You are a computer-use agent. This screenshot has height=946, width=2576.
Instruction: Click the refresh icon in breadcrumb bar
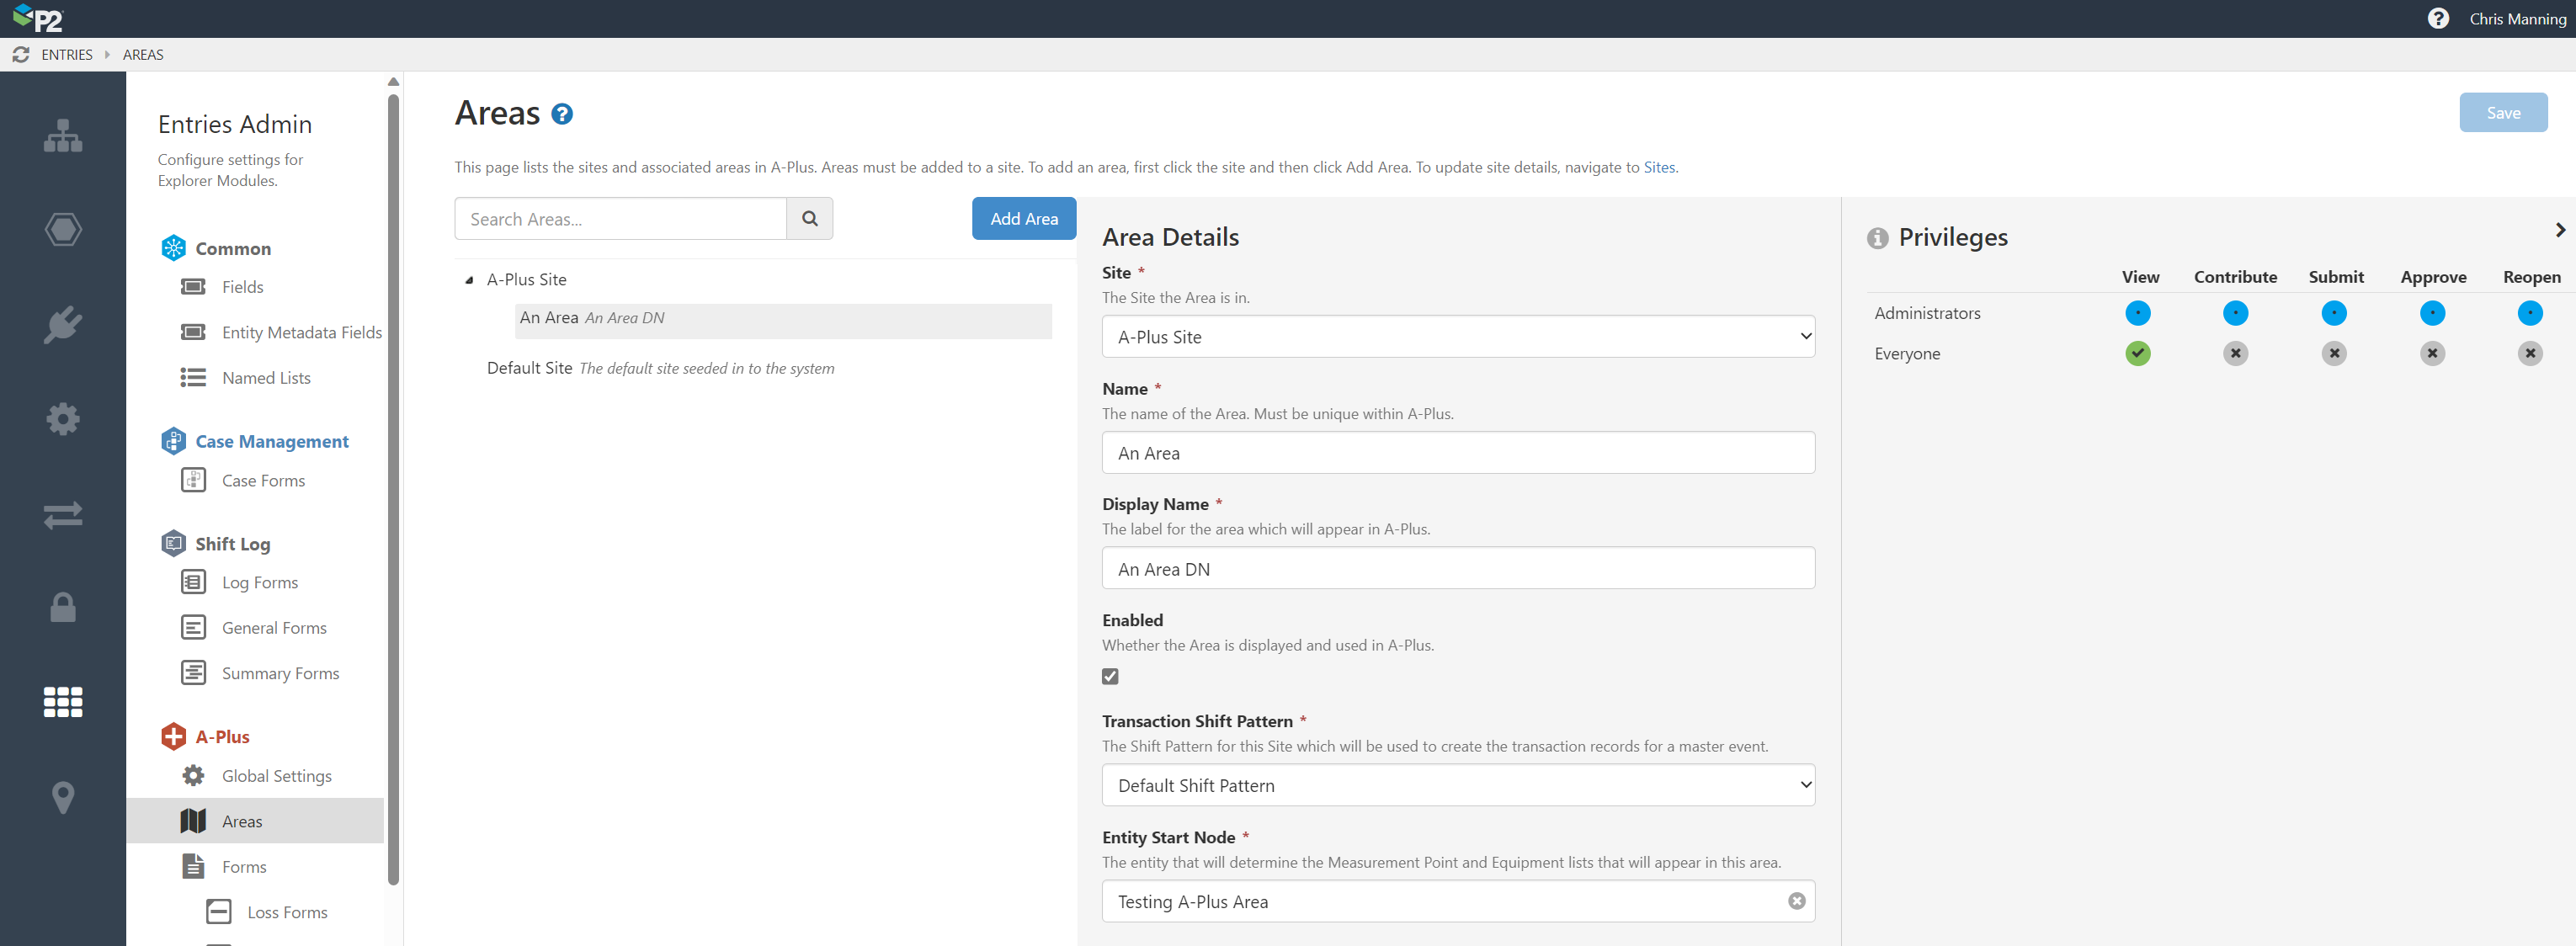click(x=20, y=55)
